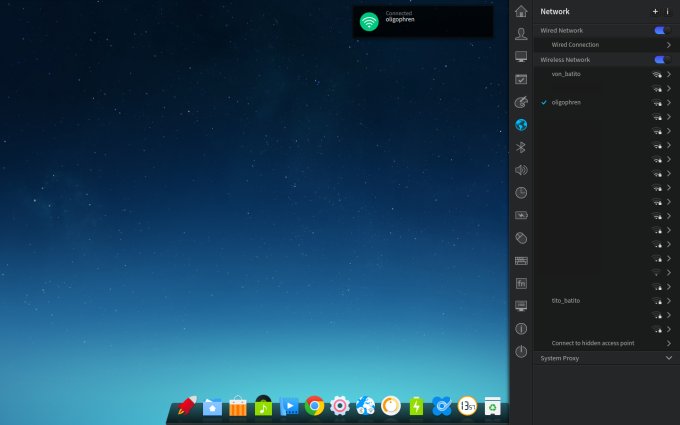The image size is (680, 425).
Task: Open Keyboard settings in the sidebar
Action: (x=520, y=260)
